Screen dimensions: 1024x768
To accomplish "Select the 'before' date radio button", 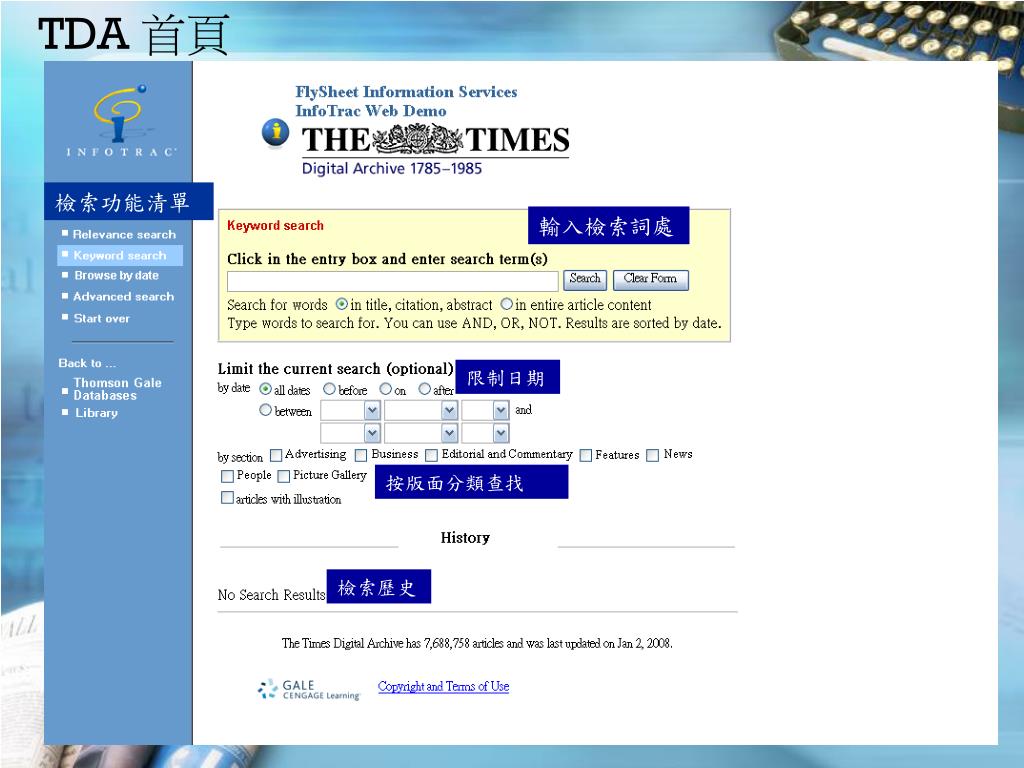I will click(330, 389).
